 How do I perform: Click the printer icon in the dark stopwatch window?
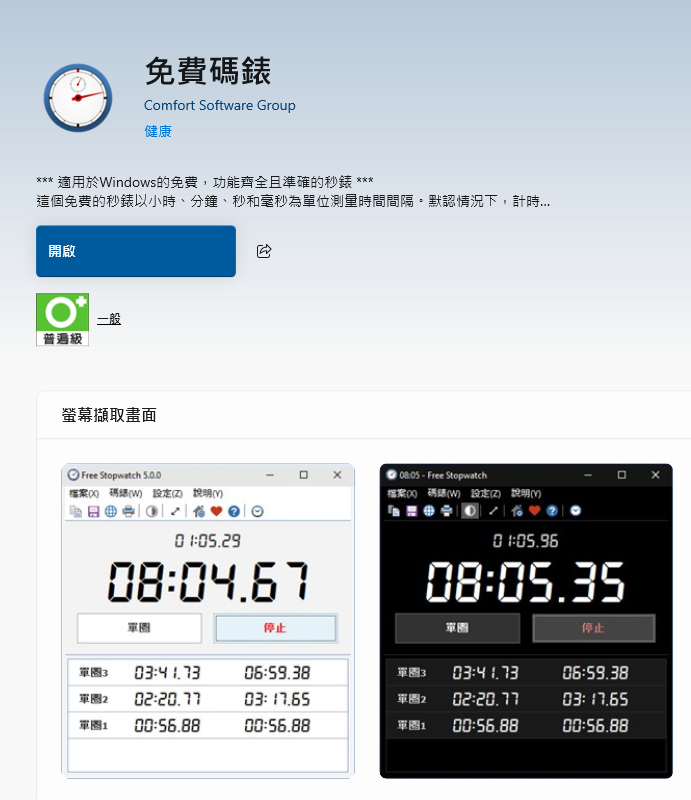[447, 511]
